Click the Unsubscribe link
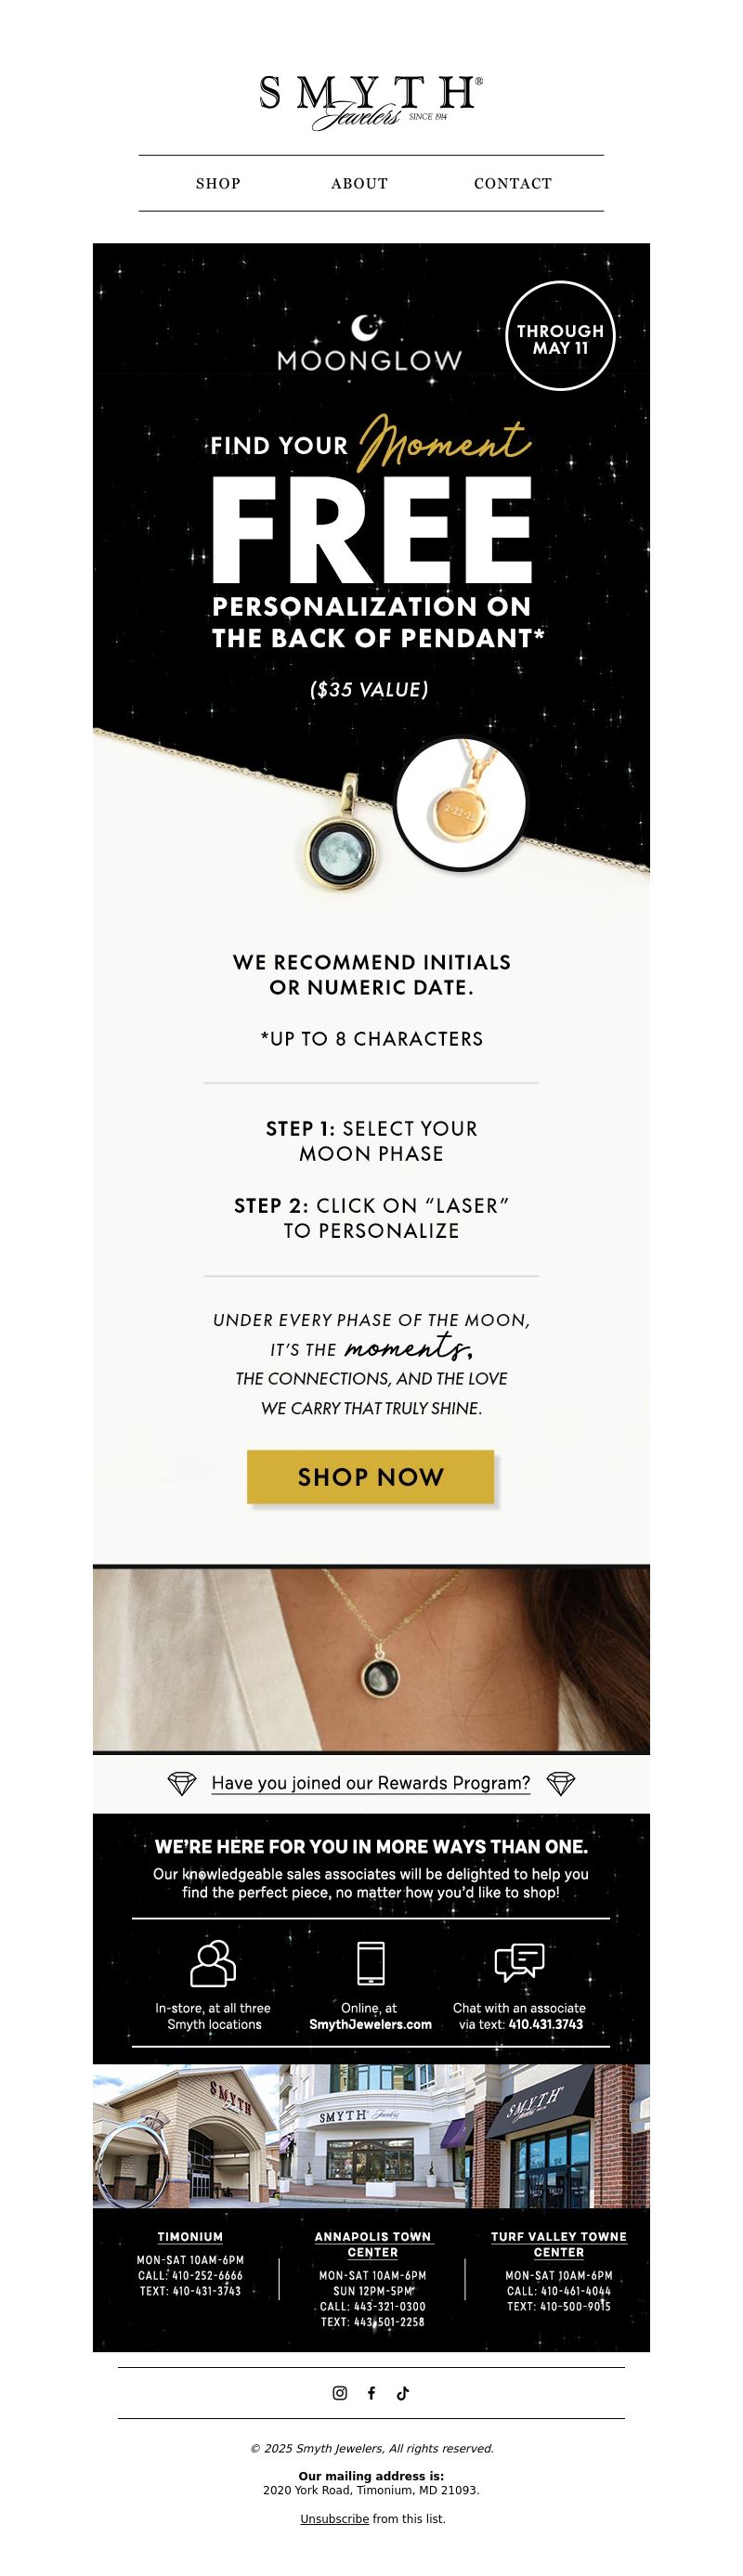743x2576 pixels. click(x=335, y=2518)
